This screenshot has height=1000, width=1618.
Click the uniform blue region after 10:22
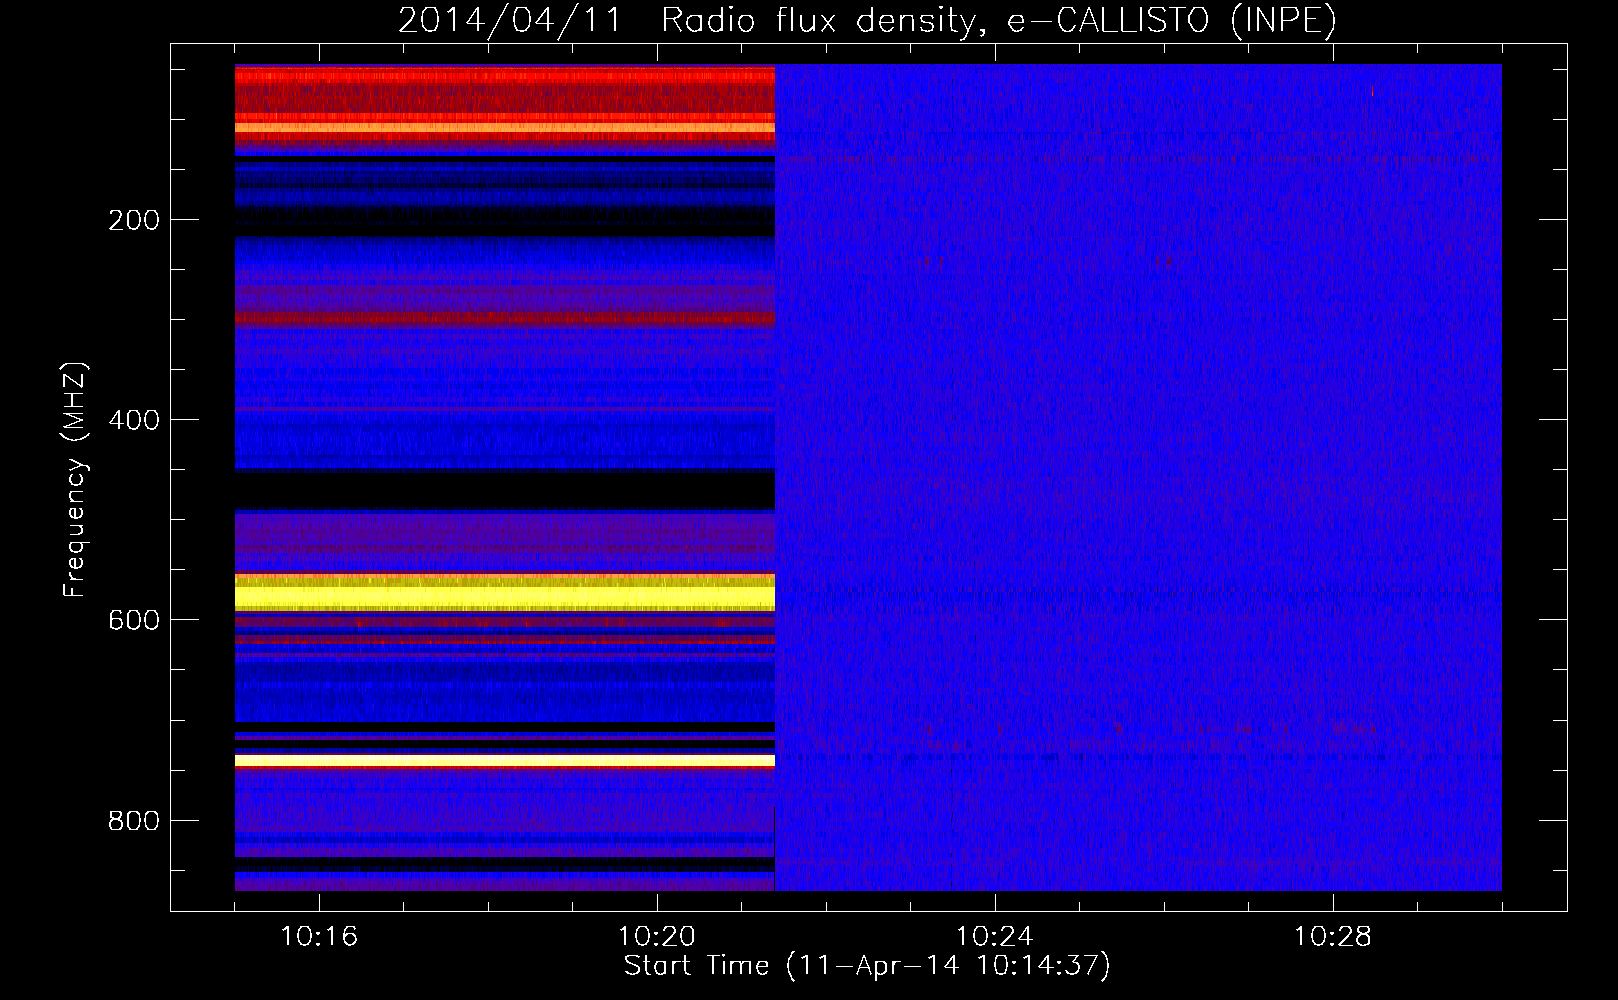(1138, 478)
